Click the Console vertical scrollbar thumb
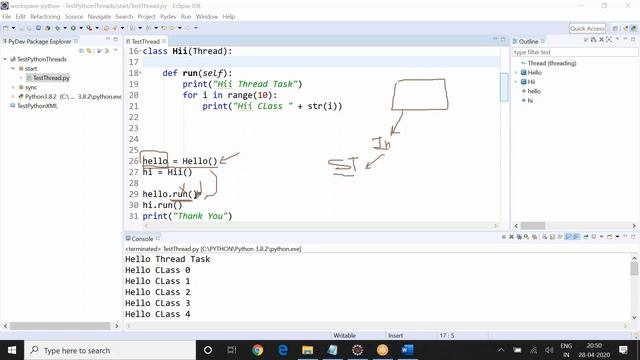640x360 pixels. point(634,269)
